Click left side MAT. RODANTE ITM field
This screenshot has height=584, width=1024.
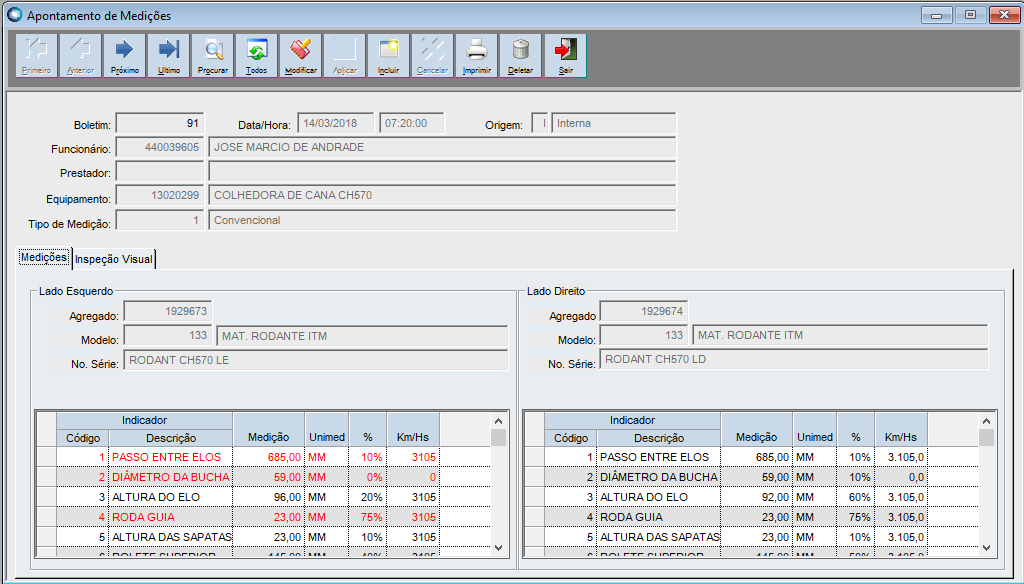362,336
